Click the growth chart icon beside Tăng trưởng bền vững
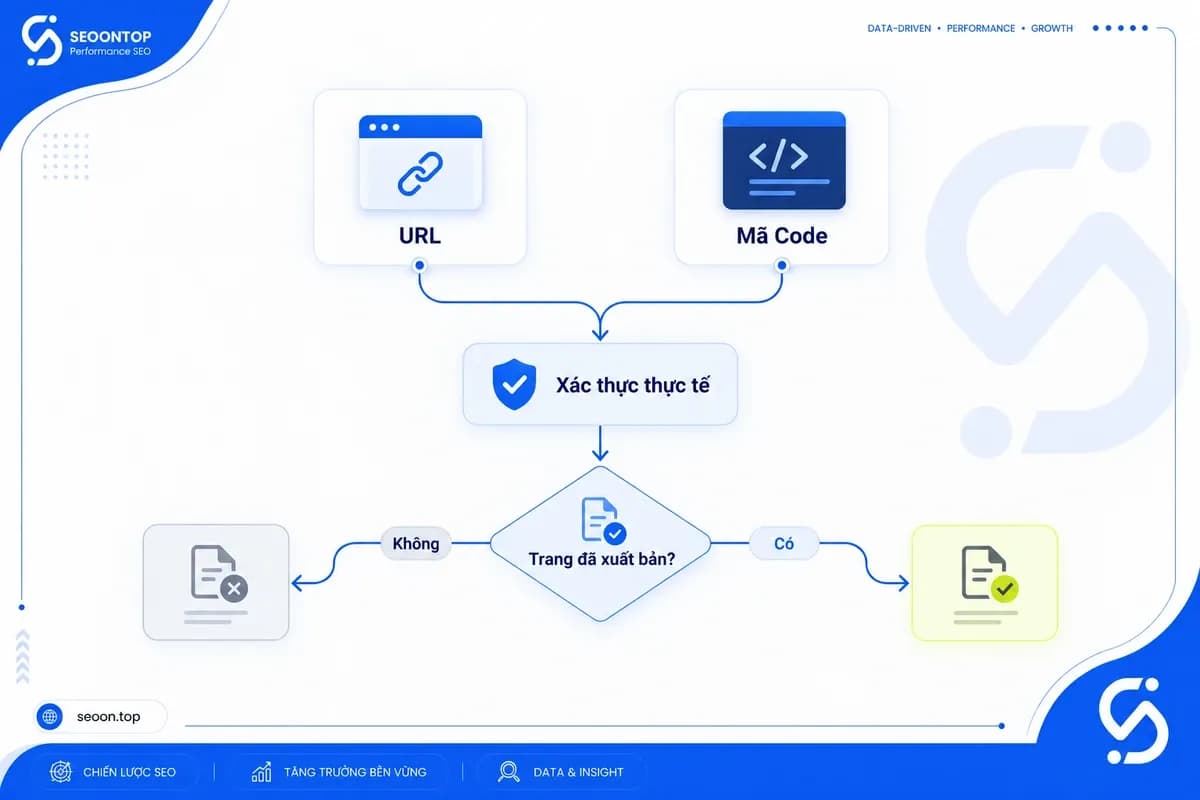1200x800 pixels. click(262, 772)
